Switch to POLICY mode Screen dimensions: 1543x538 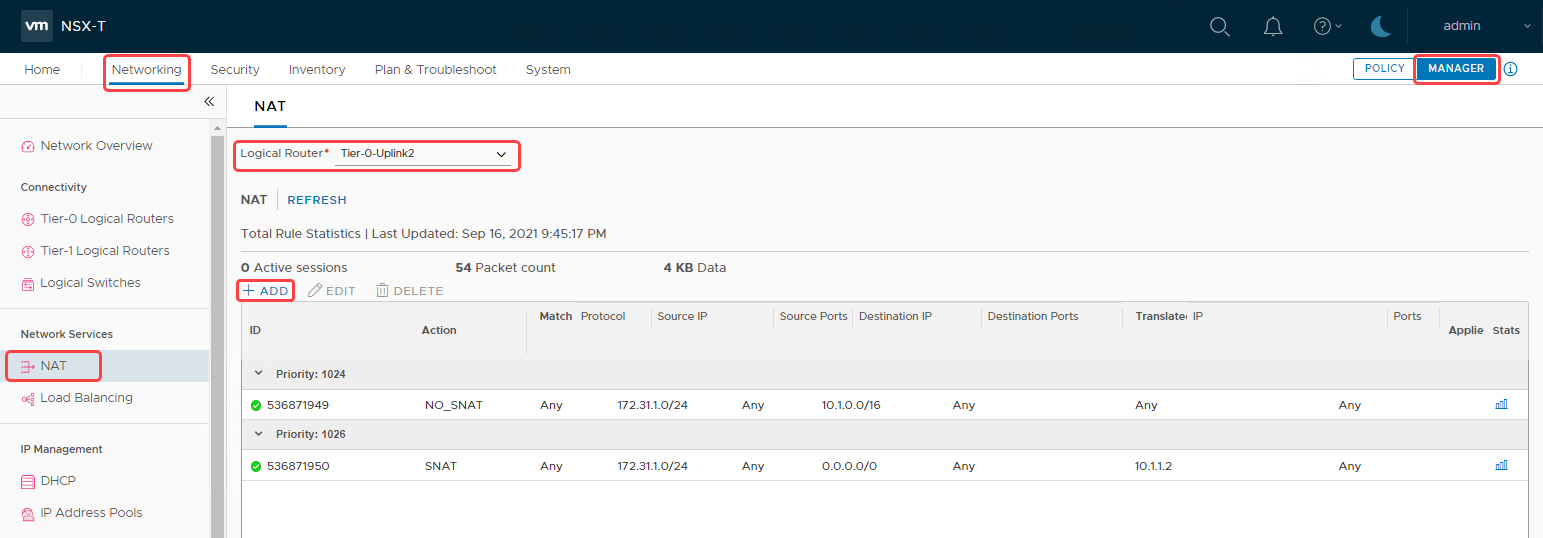coord(1384,68)
